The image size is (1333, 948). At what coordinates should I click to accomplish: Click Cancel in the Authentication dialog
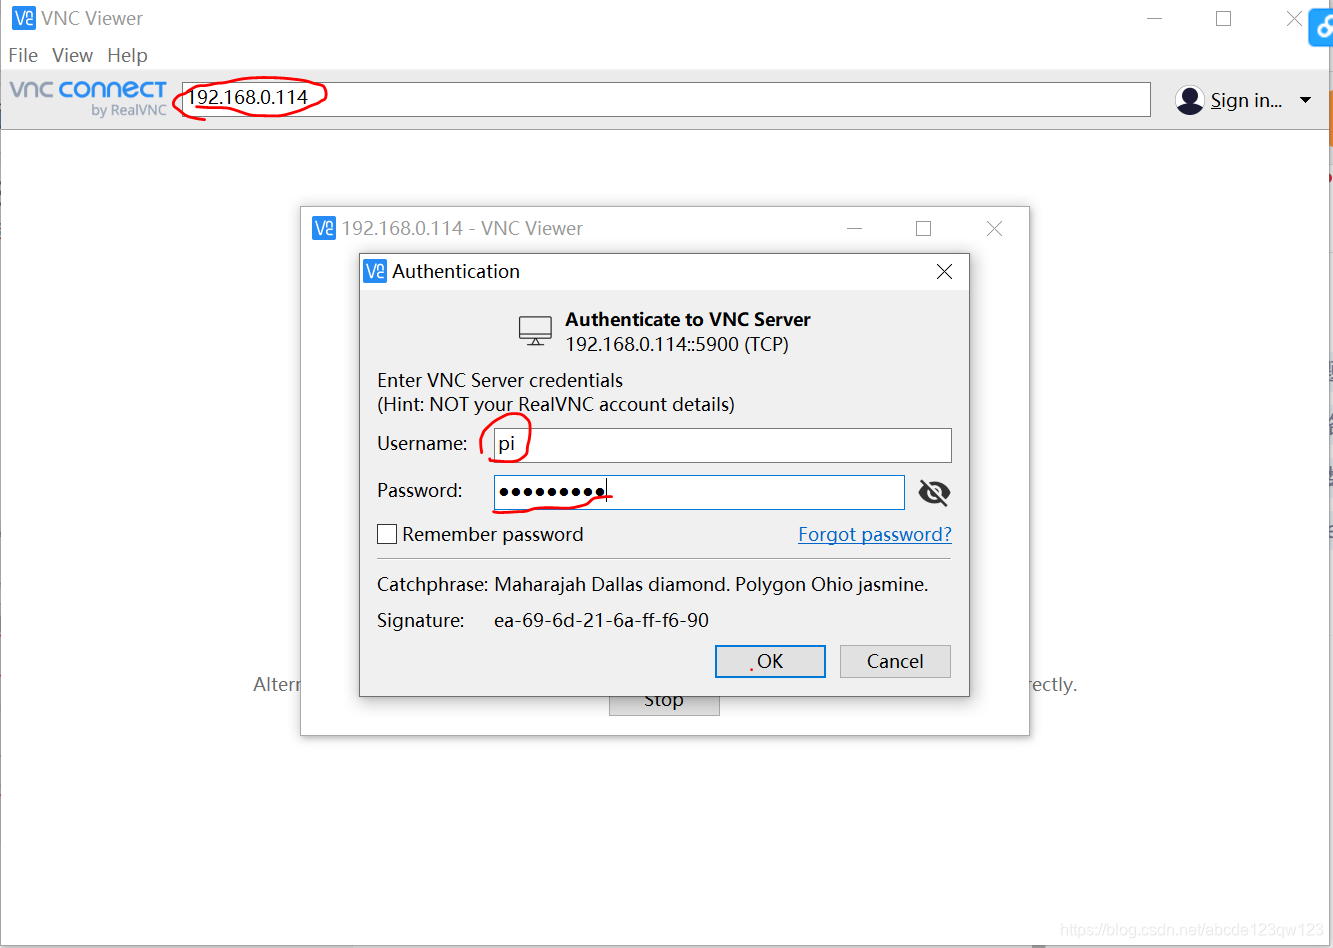point(895,661)
